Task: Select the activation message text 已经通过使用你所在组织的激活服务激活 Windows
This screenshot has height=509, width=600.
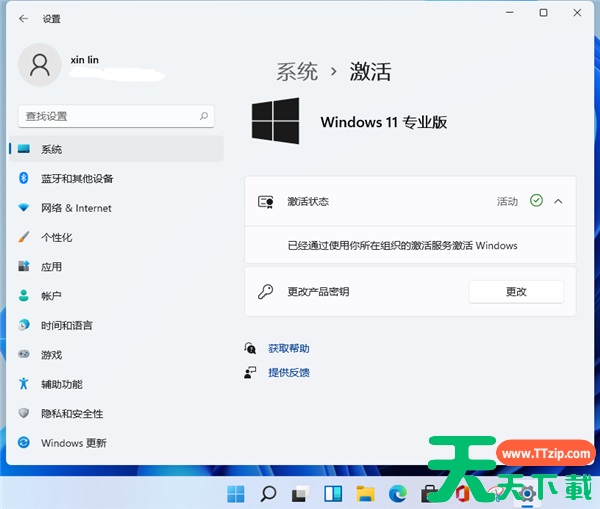Action: [403, 245]
